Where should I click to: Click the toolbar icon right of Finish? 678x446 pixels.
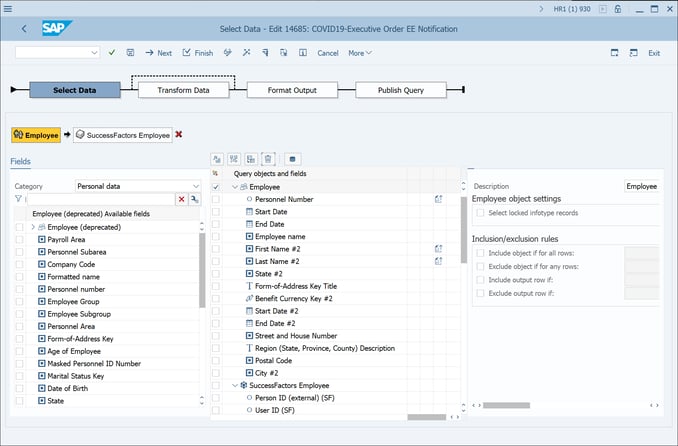click(x=227, y=52)
